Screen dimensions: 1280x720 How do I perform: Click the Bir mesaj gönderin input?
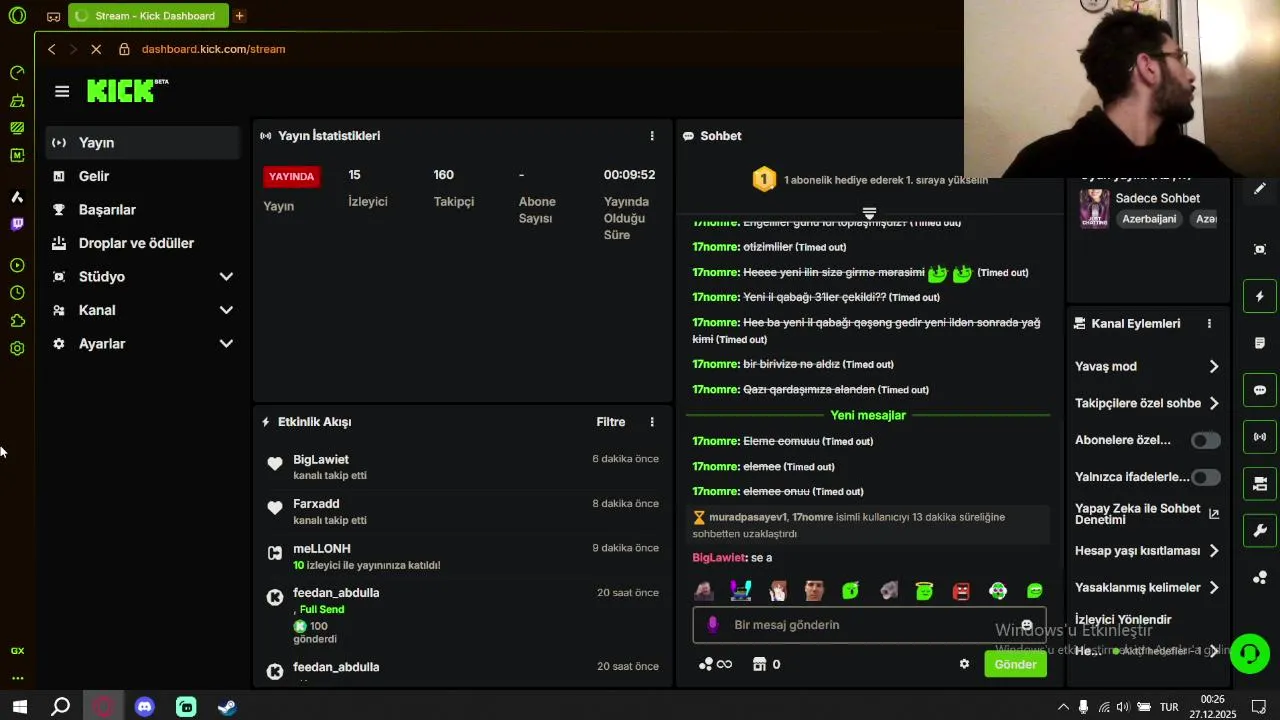tap(869, 625)
